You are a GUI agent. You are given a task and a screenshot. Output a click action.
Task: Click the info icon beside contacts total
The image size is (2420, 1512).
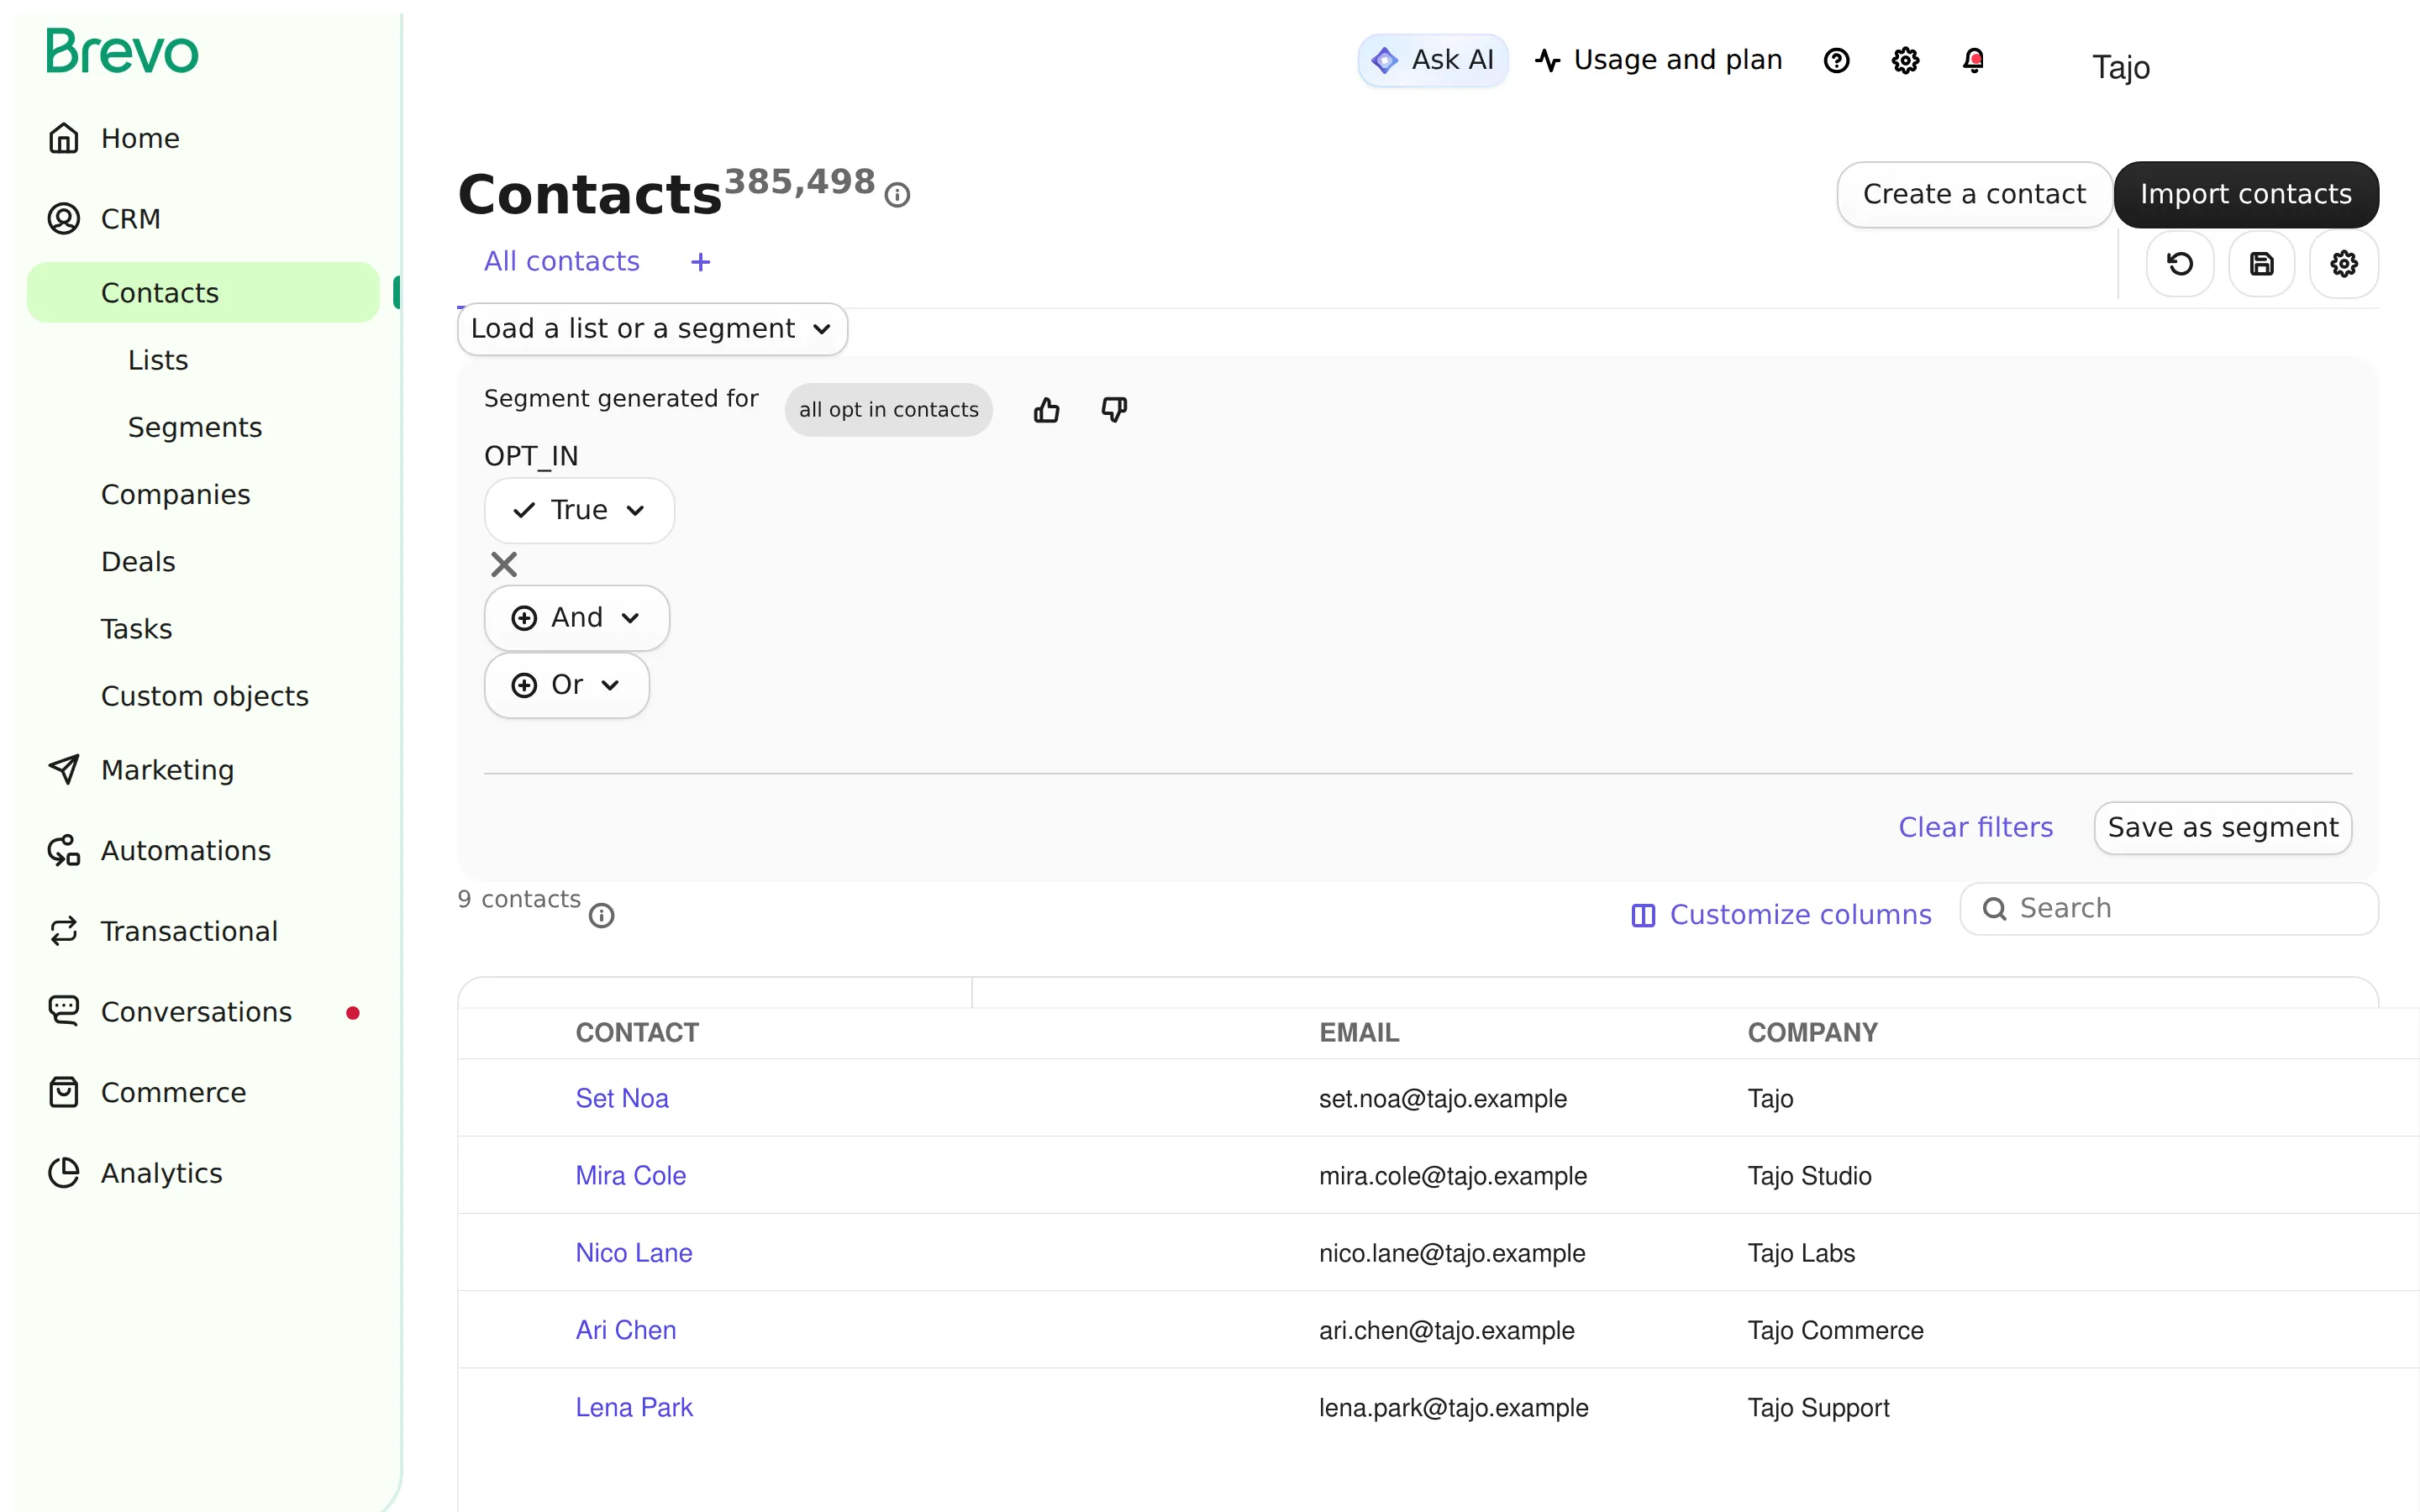coord(898,195)
